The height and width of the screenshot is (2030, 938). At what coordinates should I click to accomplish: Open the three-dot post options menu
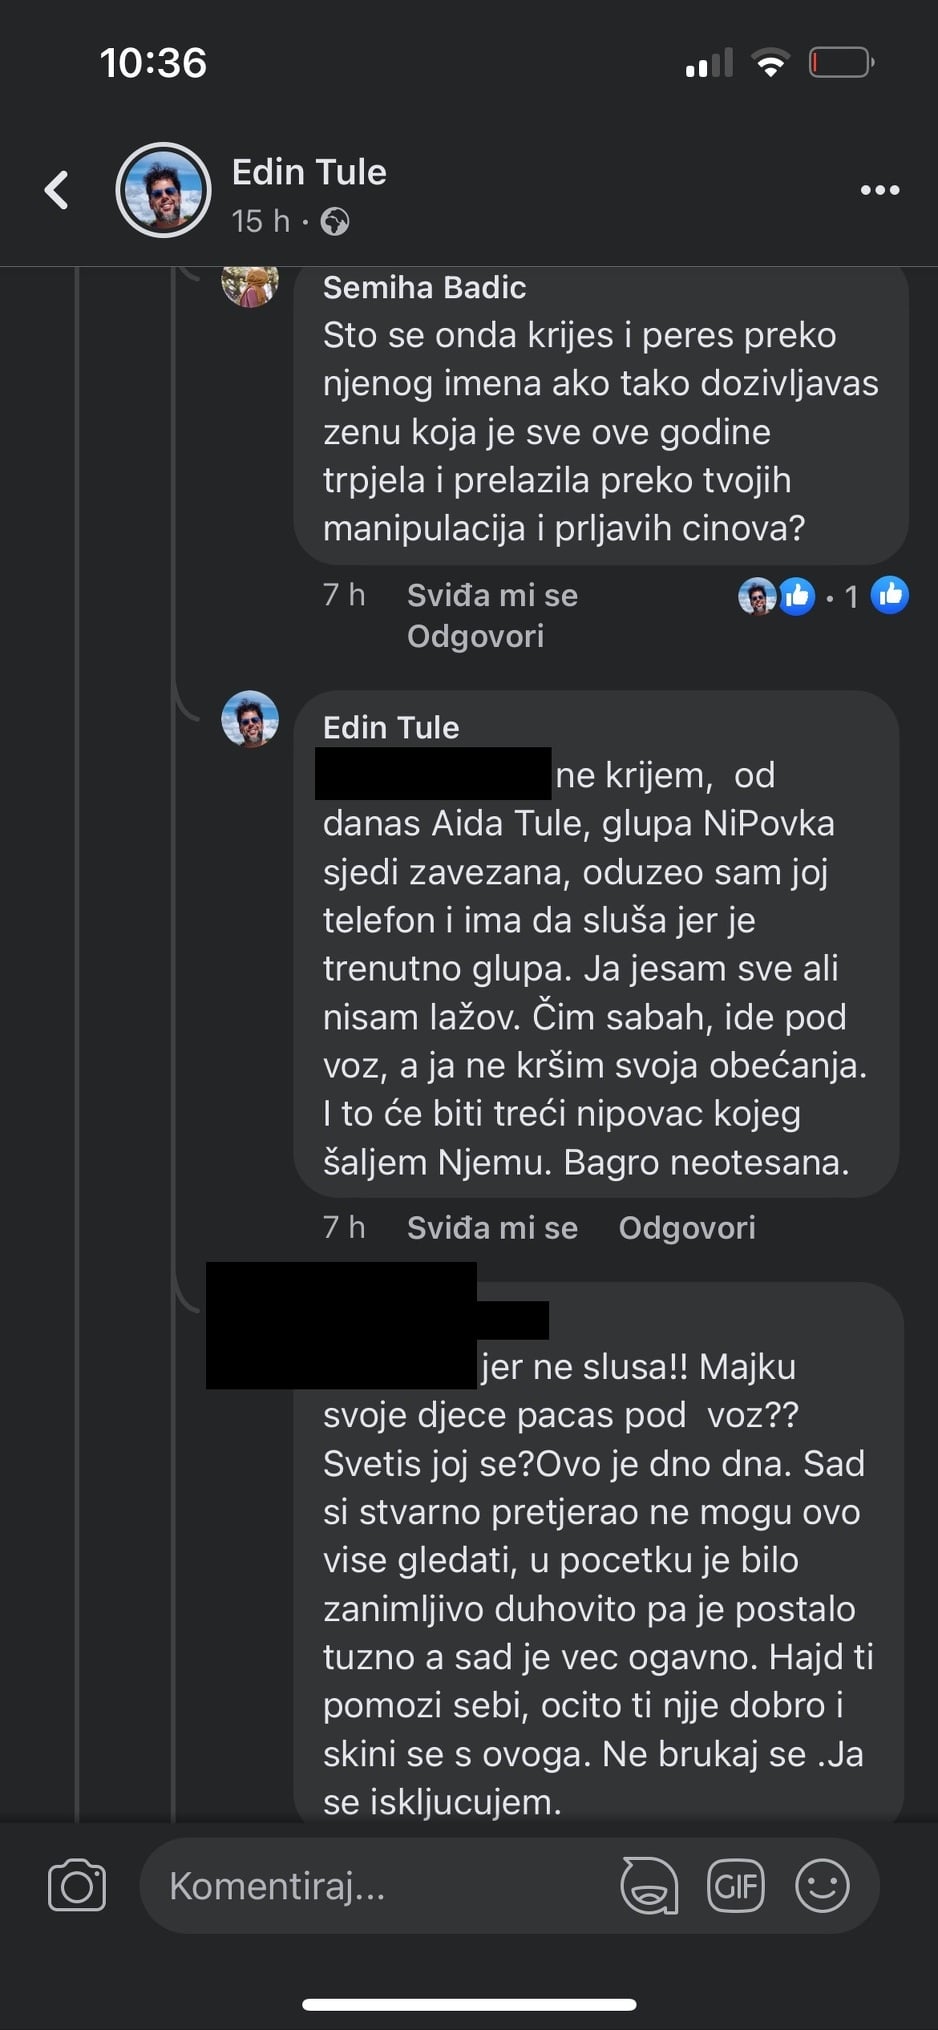pyautogui.click(x=880, y=190)
